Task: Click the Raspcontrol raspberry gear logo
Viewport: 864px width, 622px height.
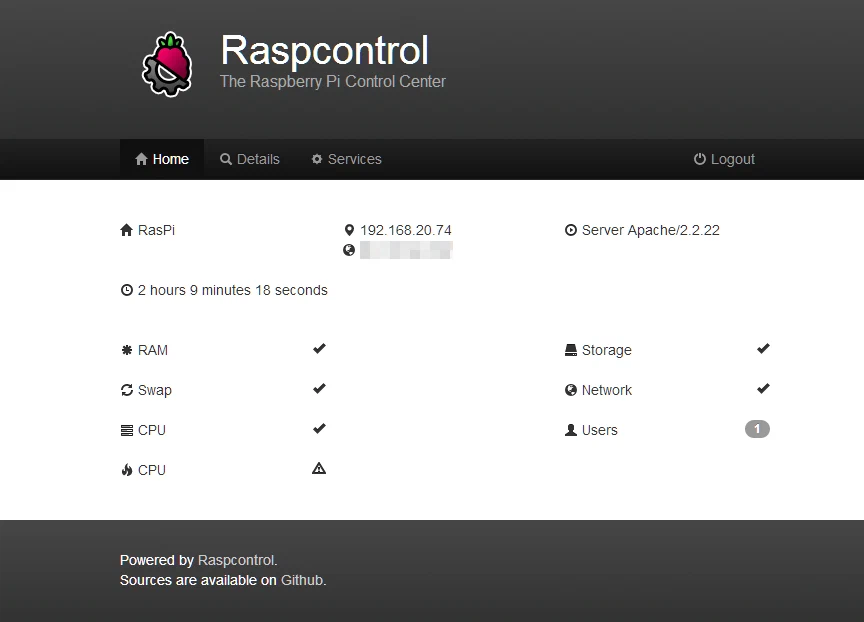Action: (168, 64)
